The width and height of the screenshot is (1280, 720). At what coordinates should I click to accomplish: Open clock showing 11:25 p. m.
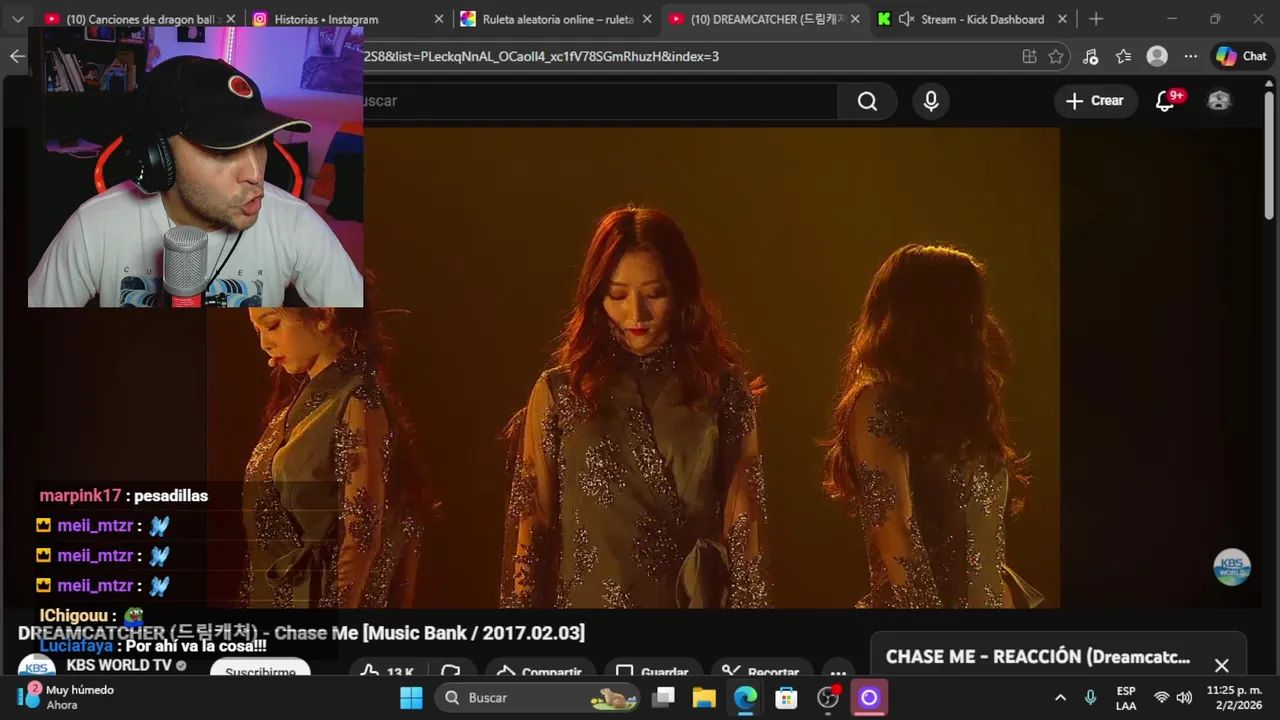click(1234, 698)
